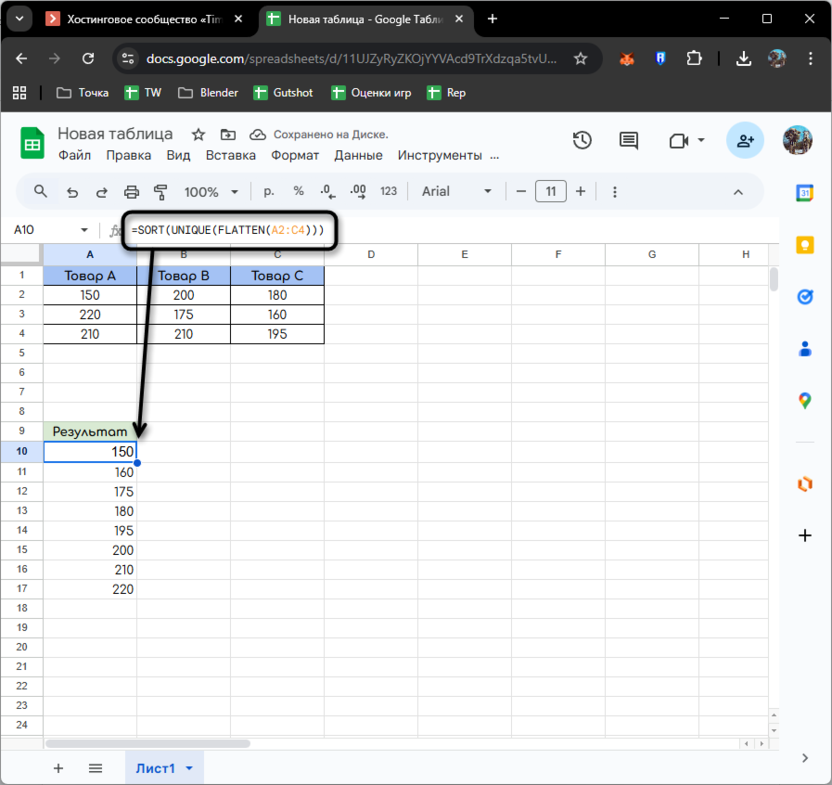
Task: Click the font size field 11
Action: click(x=551, y=192)
